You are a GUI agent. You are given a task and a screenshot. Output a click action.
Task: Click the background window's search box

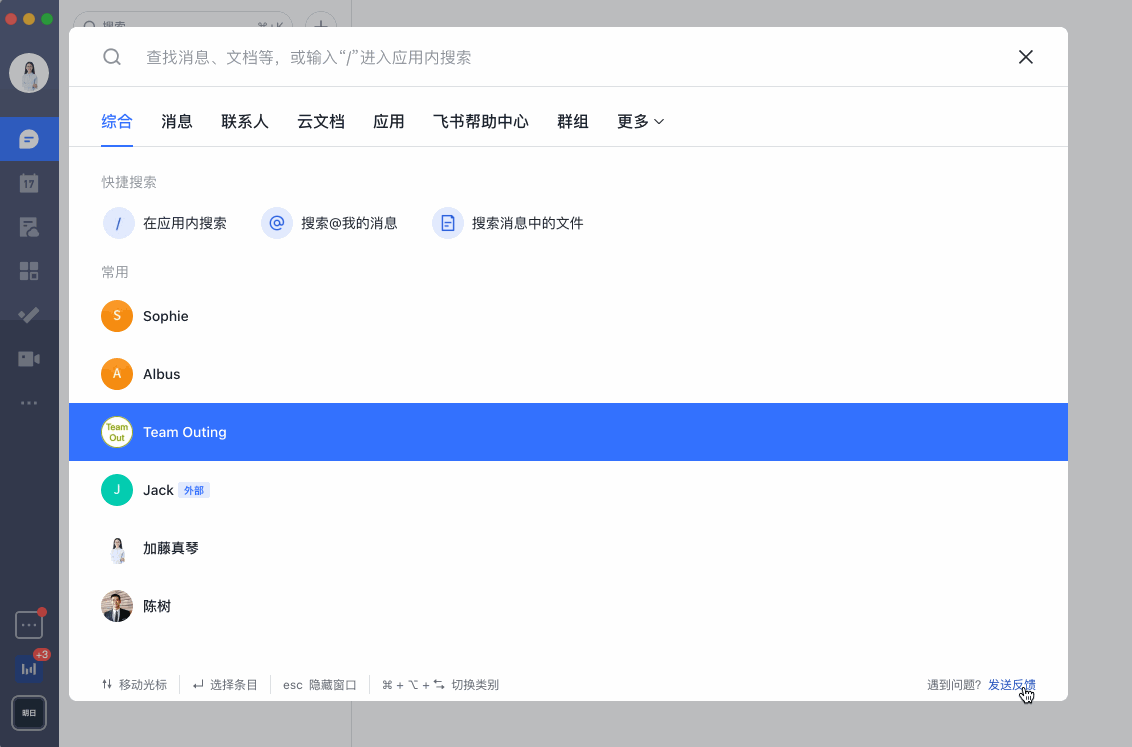coord(183,22)
